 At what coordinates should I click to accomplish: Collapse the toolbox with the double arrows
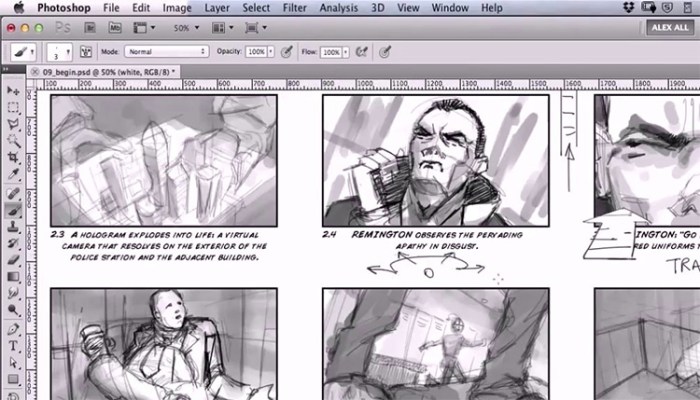click(x=6, y=70)
